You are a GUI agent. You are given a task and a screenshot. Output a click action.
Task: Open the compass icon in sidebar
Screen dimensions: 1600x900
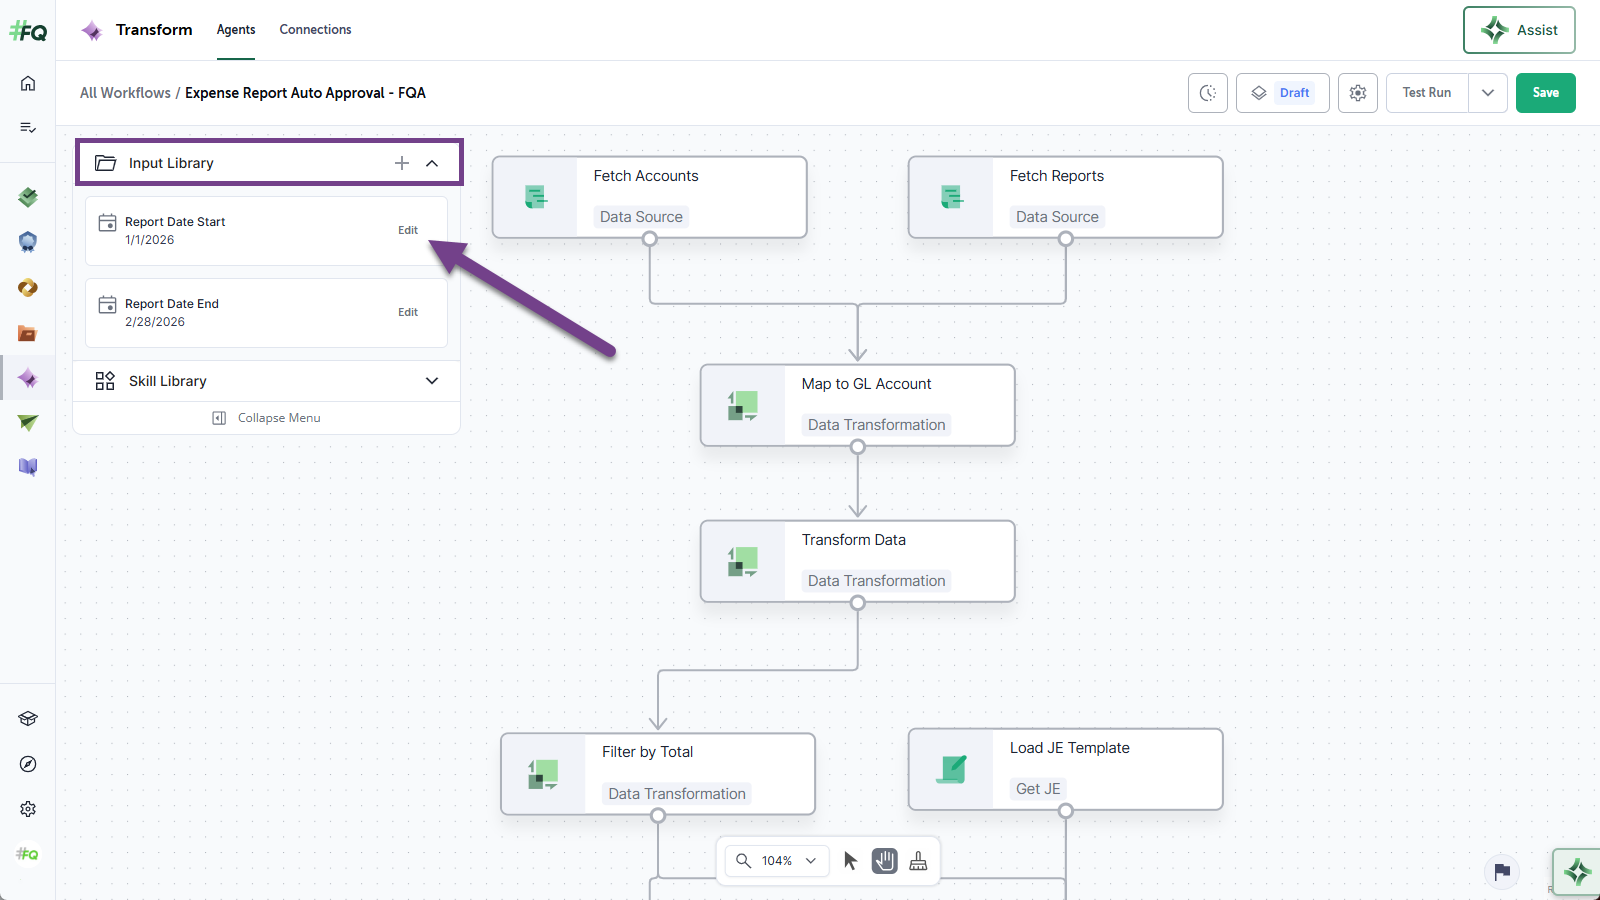point(28,764)
